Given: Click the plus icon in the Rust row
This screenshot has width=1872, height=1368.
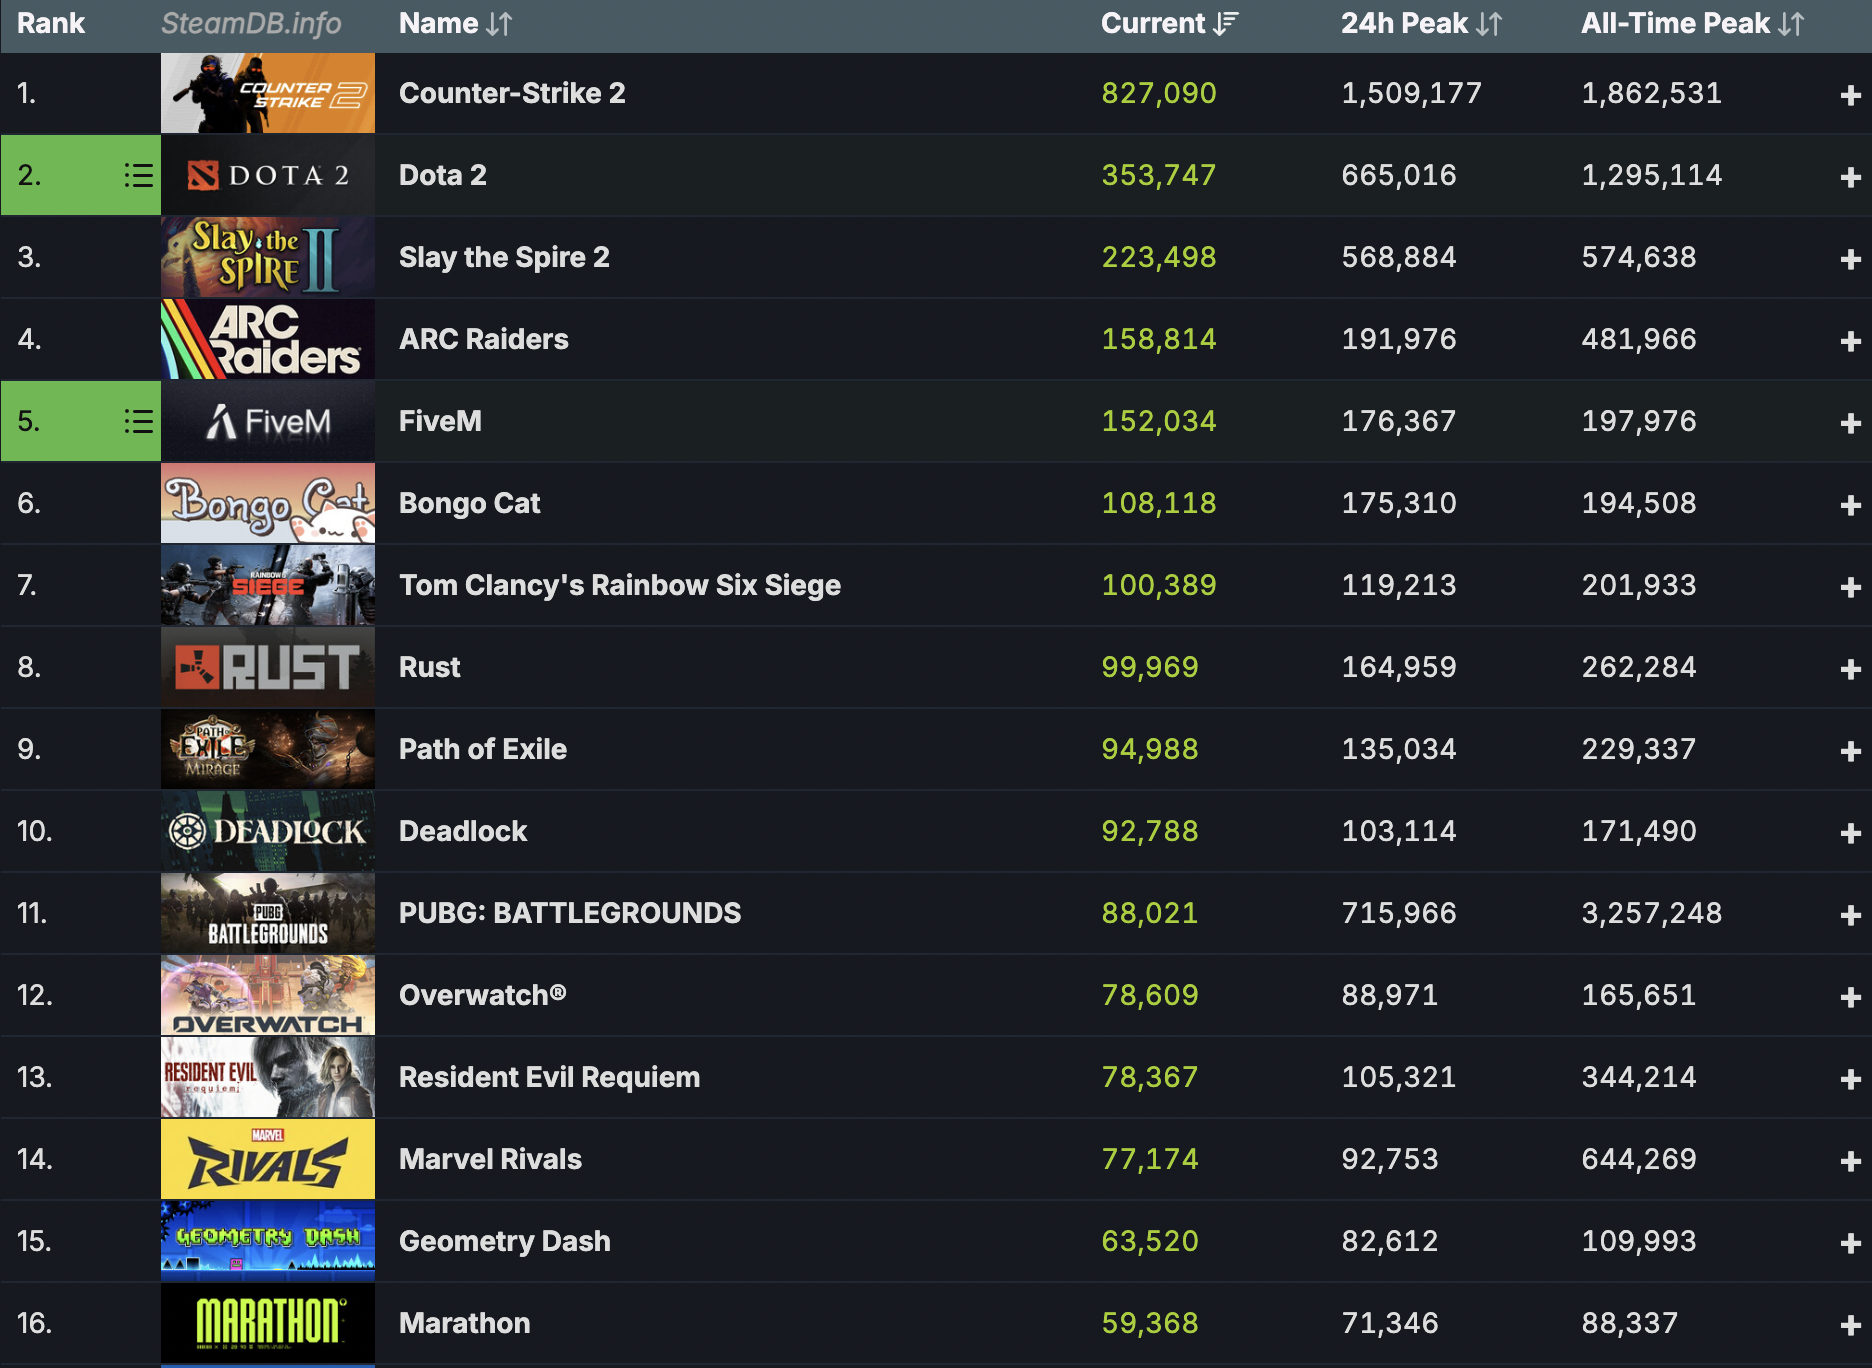Looking at the screenshot, I should (1849, 669).
